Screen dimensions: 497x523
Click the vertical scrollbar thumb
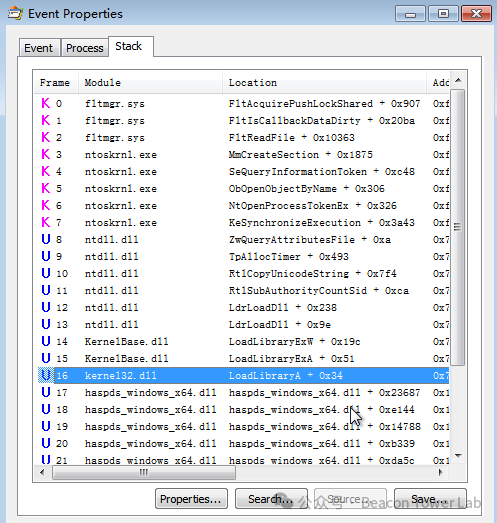point(458,227)
